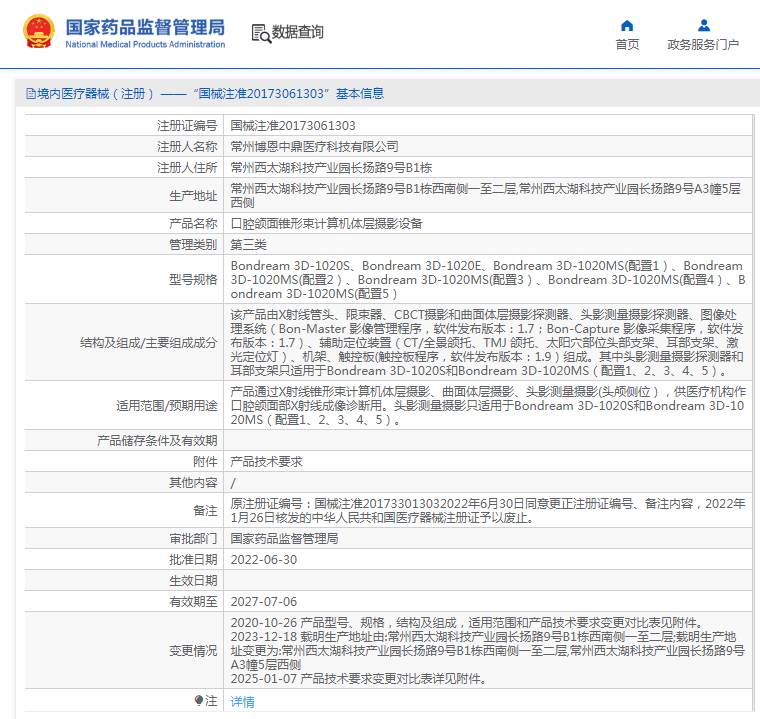
Task: Click the 适用范围/预期用途 row label
Action: [167, 406]
